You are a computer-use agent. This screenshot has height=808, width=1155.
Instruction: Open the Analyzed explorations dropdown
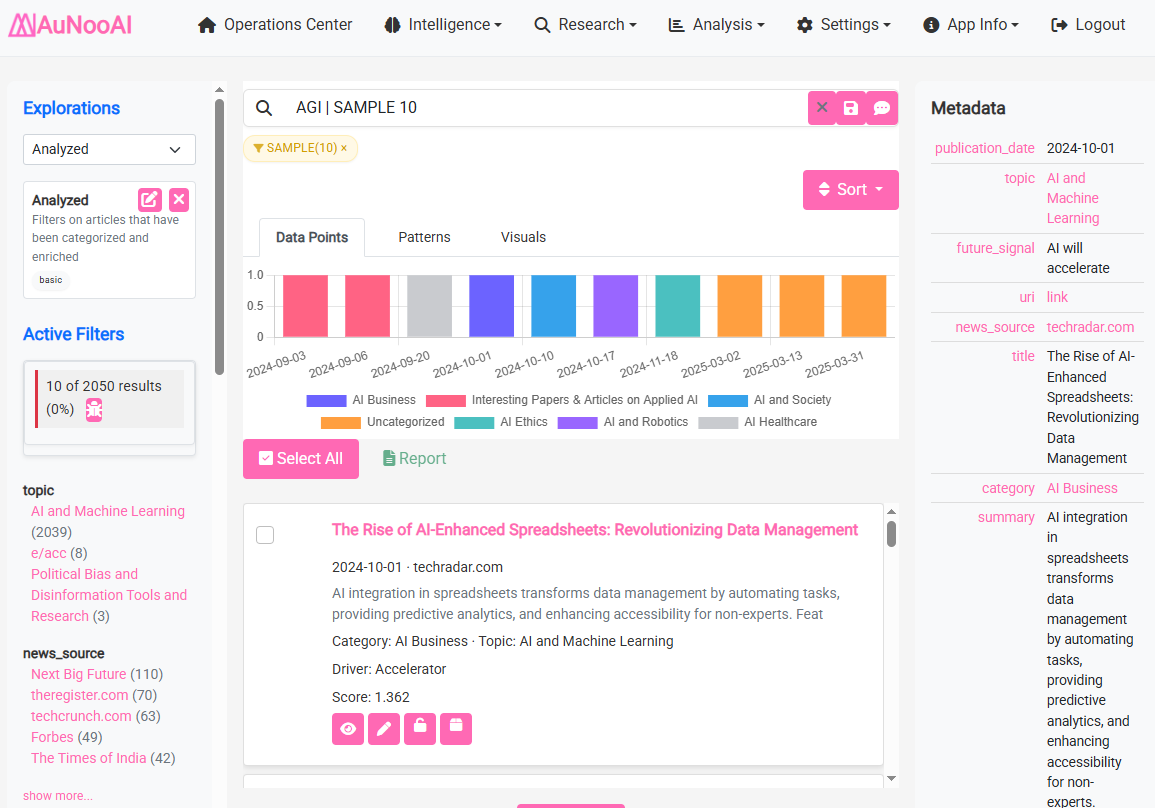pos(109,149)
